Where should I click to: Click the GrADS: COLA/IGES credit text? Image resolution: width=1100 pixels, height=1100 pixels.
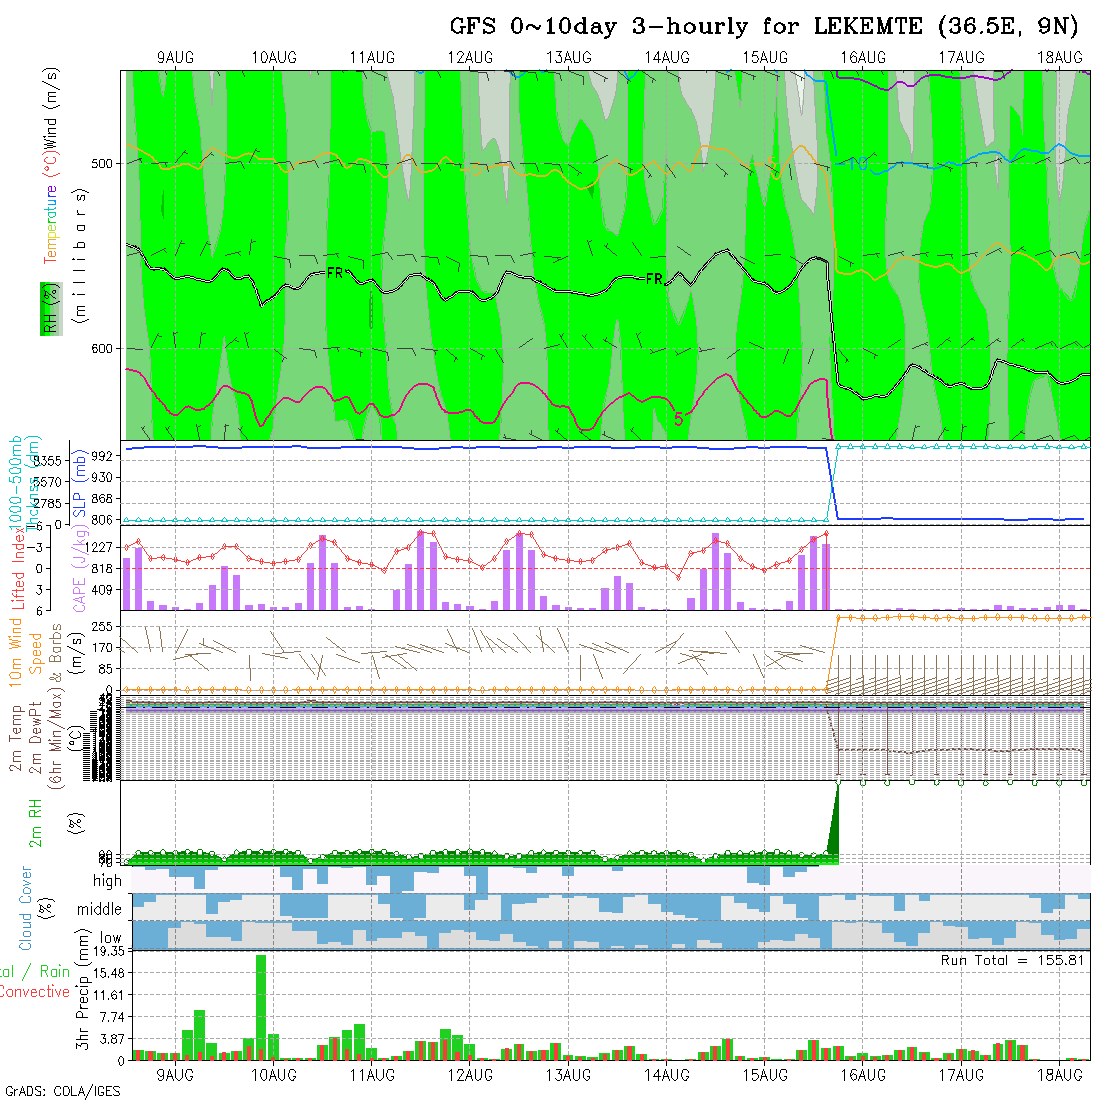[62, 1091]
